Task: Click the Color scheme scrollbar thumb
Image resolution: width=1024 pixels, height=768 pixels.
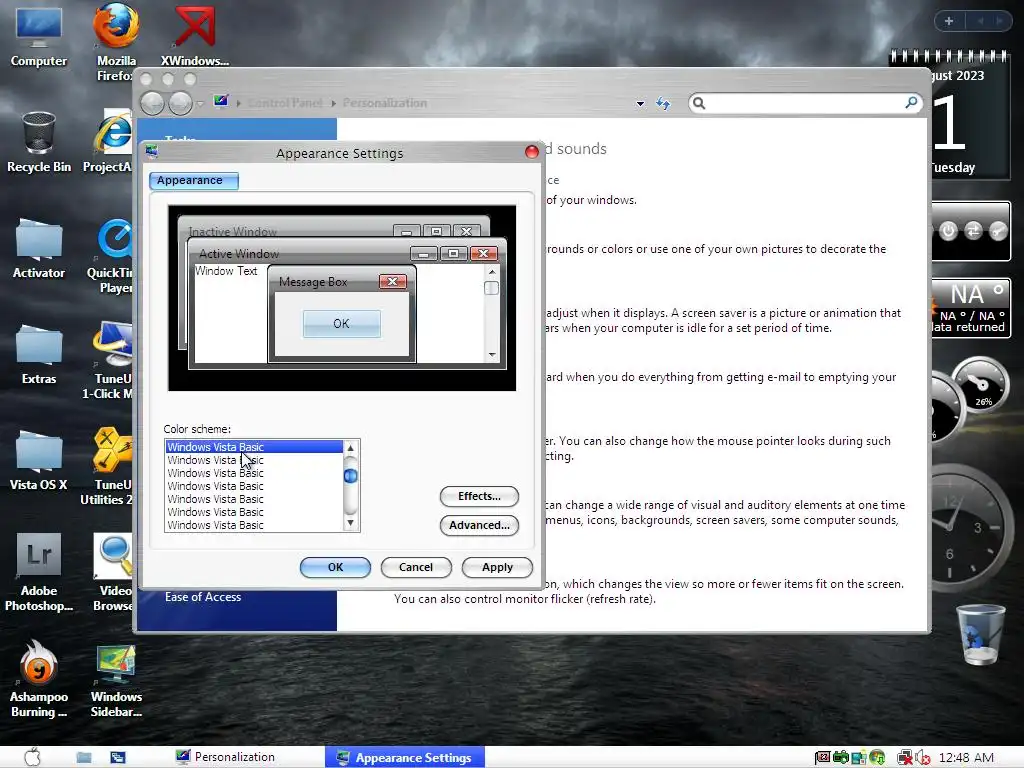Action: [x=351, y=476]
